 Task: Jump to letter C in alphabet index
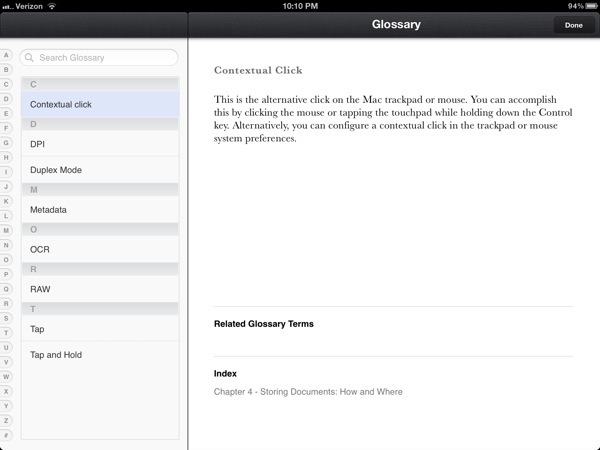click(x=6, y=84)
